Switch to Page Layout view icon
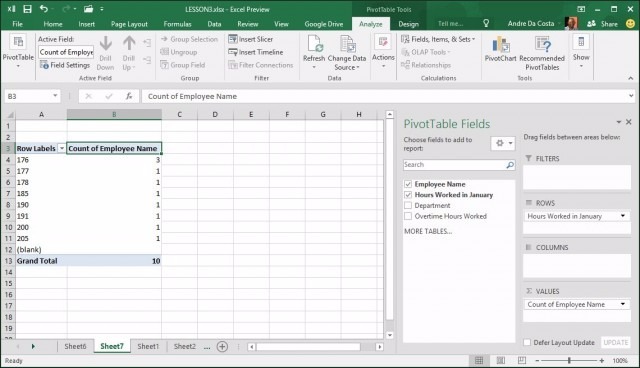This screenshot has width=640, height=368. point(500,360)
